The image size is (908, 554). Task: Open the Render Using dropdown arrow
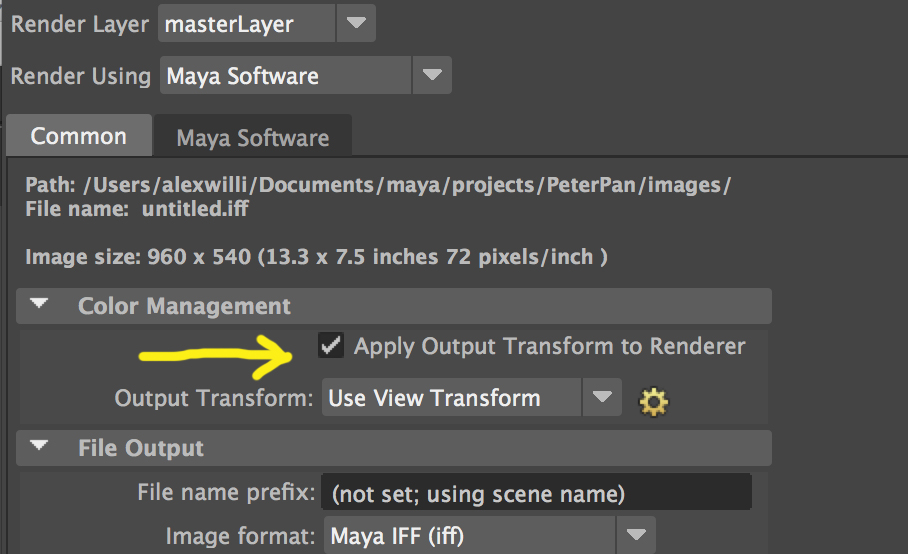pos(432,75)
